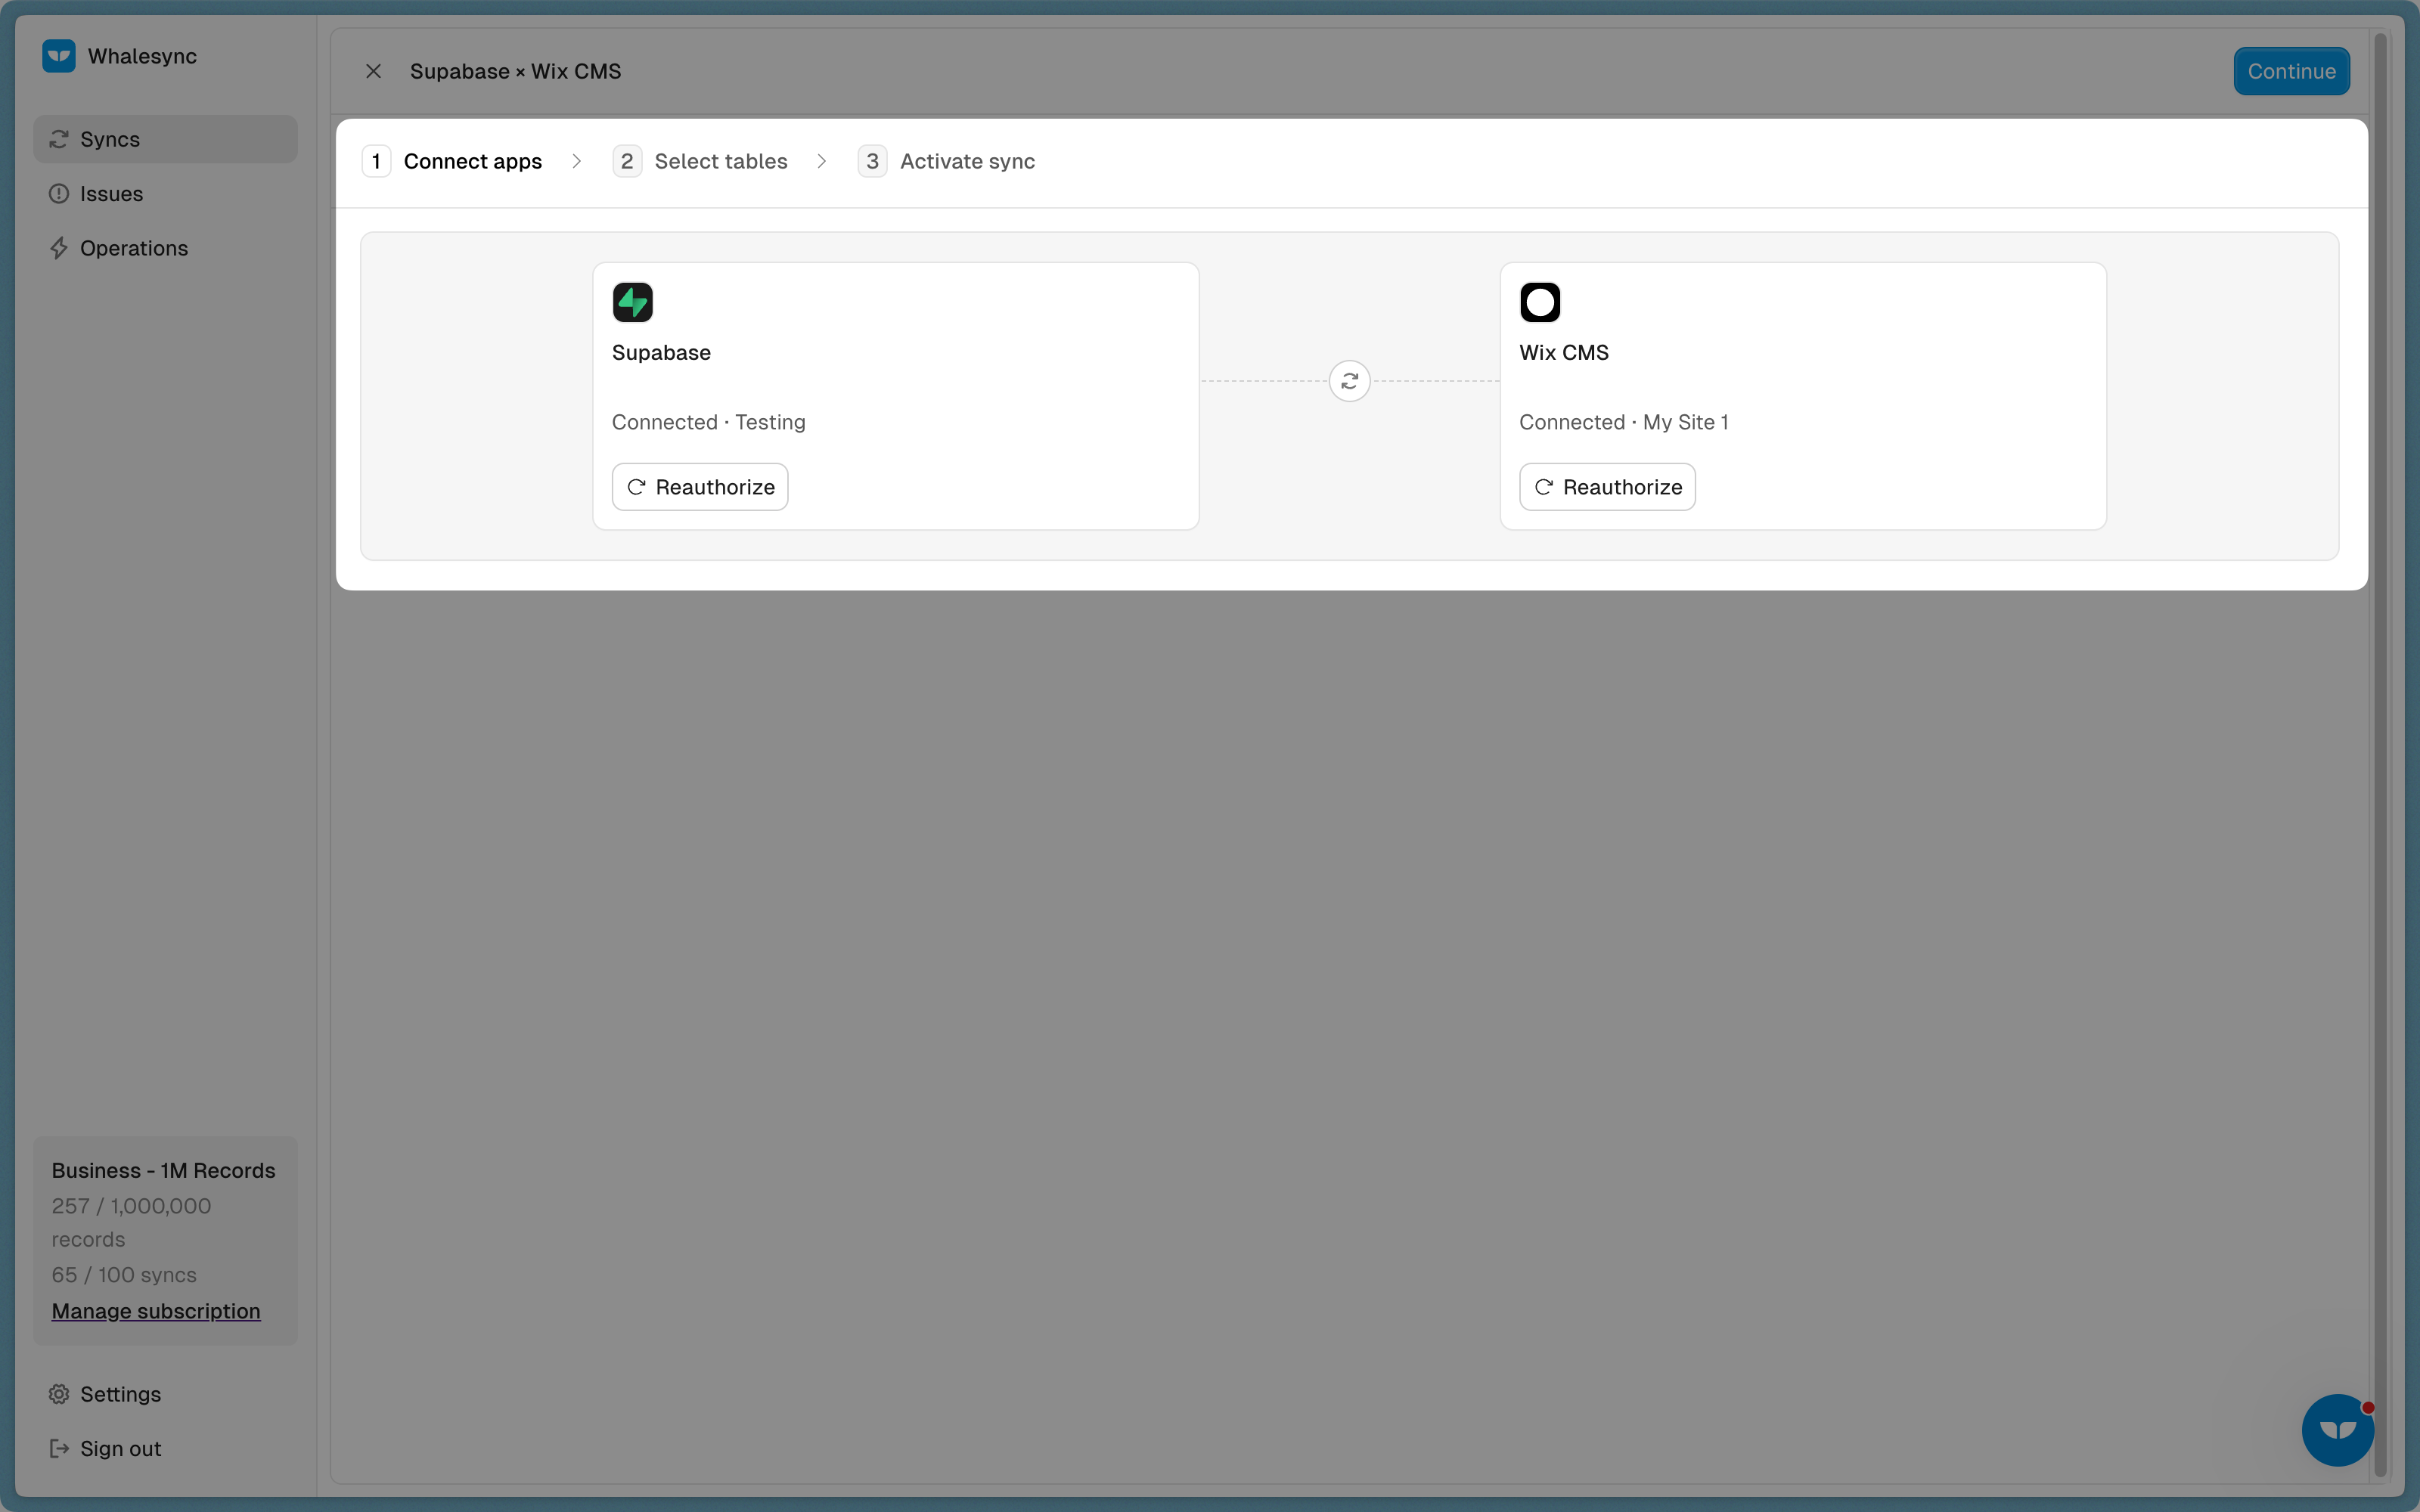
Task: Select the Activate sync step
Action: [x=946, y=161]
